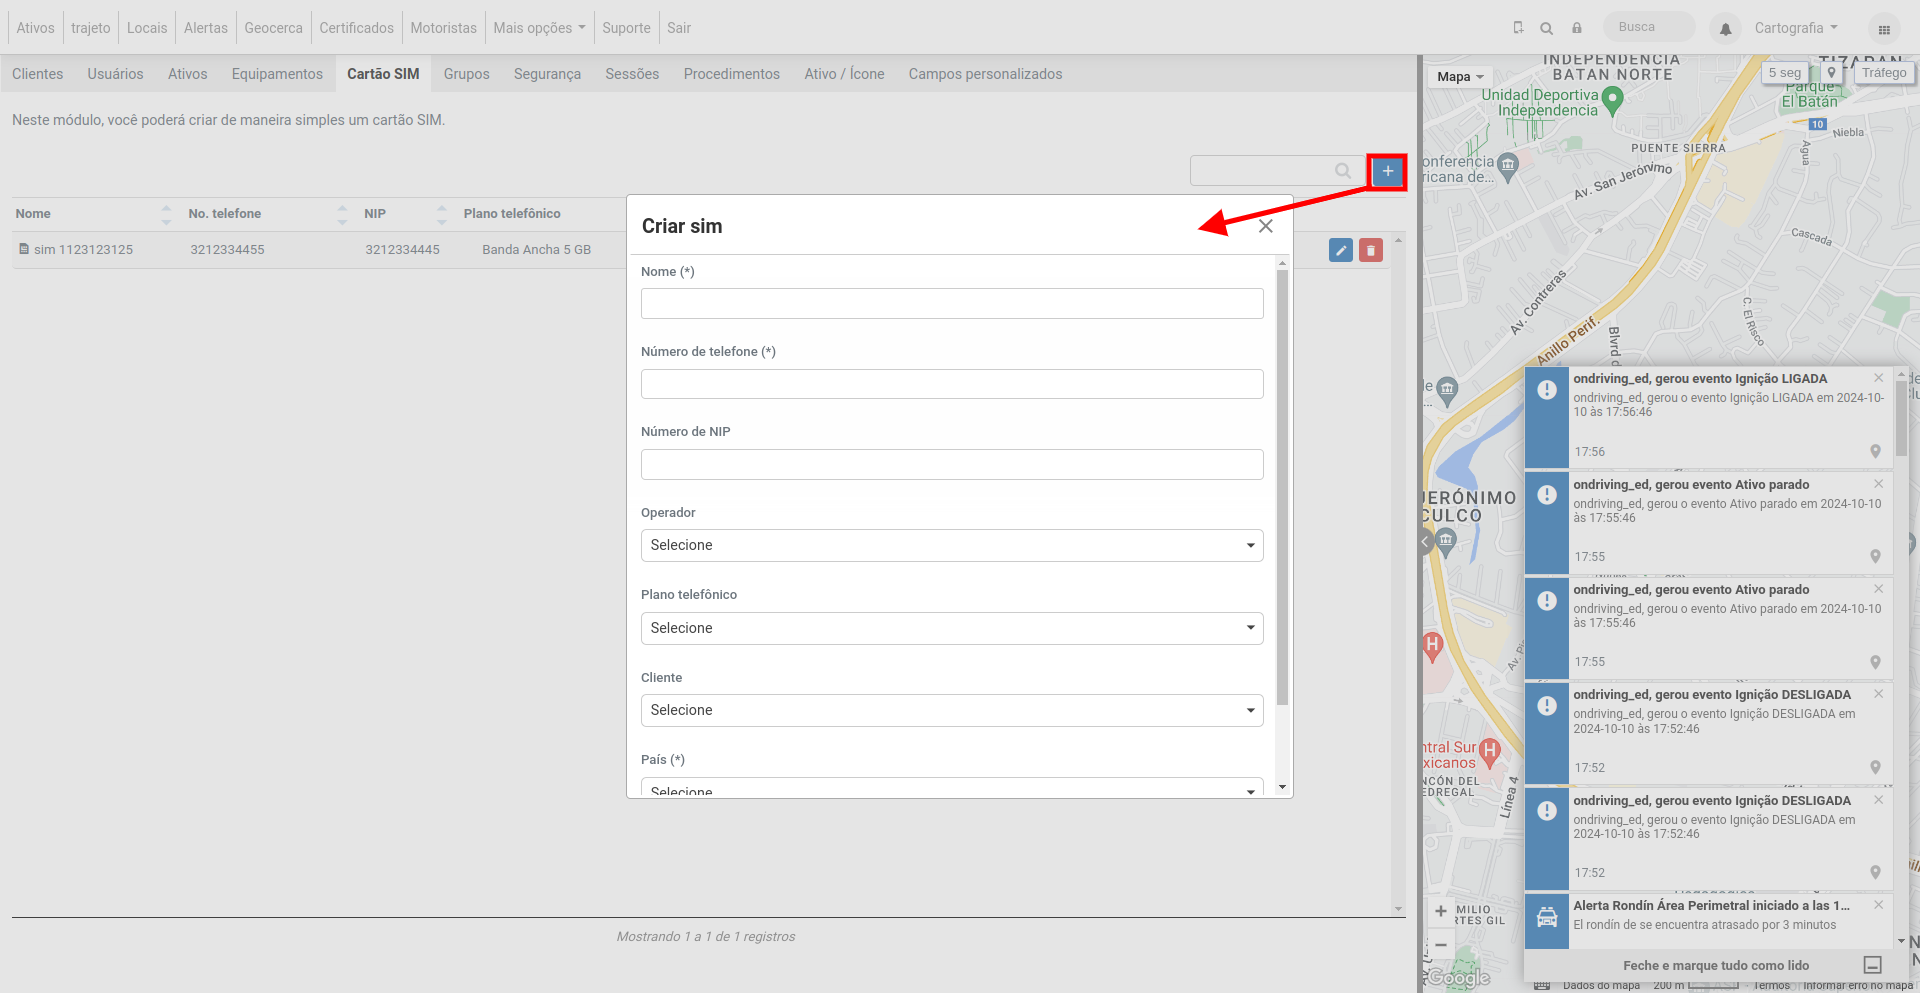Edit the sim 1123123125 row pencil icon
The height and width of the screenshot is (993, 1920).
[x=1341, y=250]
